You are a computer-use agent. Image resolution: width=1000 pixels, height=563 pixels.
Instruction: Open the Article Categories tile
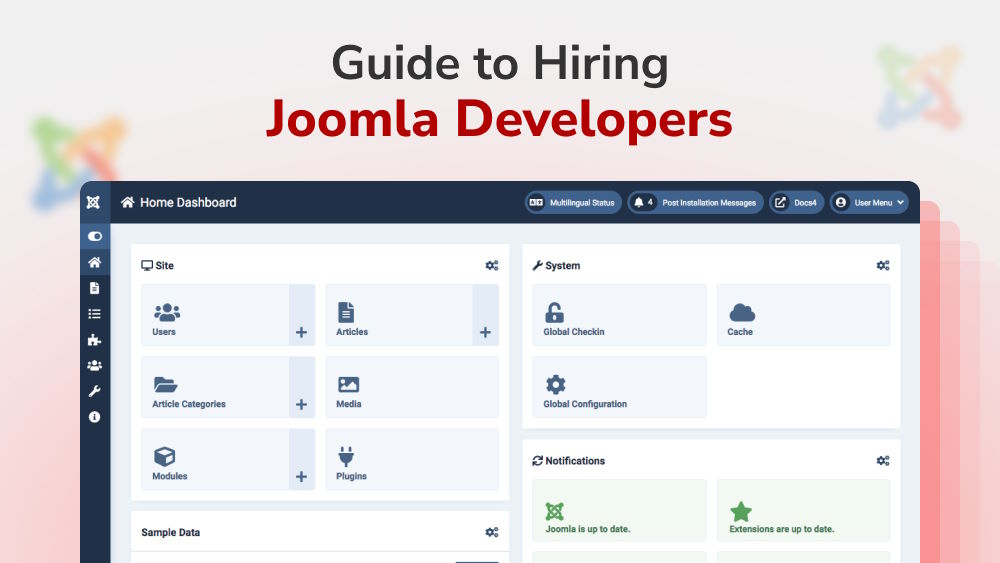215,387
